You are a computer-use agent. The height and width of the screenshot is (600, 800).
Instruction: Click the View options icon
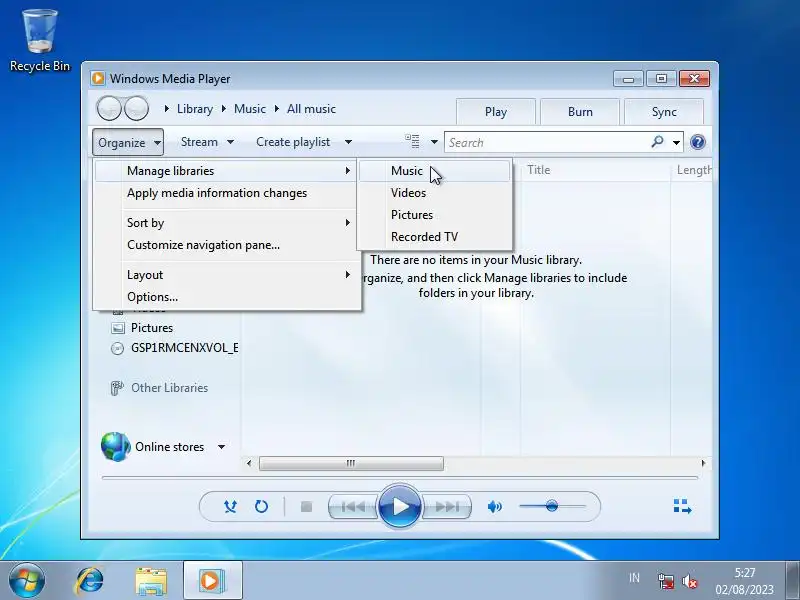click(412, 141)
